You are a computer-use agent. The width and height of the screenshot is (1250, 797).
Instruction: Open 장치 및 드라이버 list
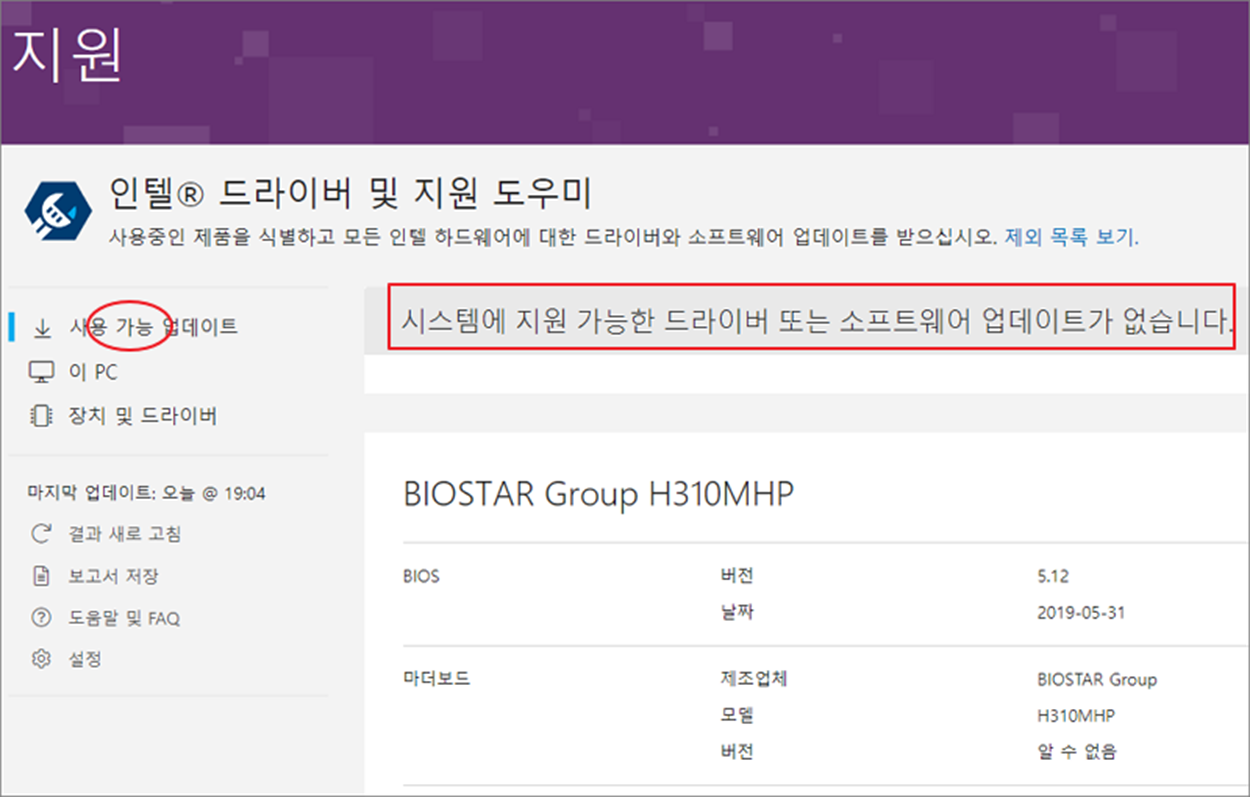[x=142, y=416]
